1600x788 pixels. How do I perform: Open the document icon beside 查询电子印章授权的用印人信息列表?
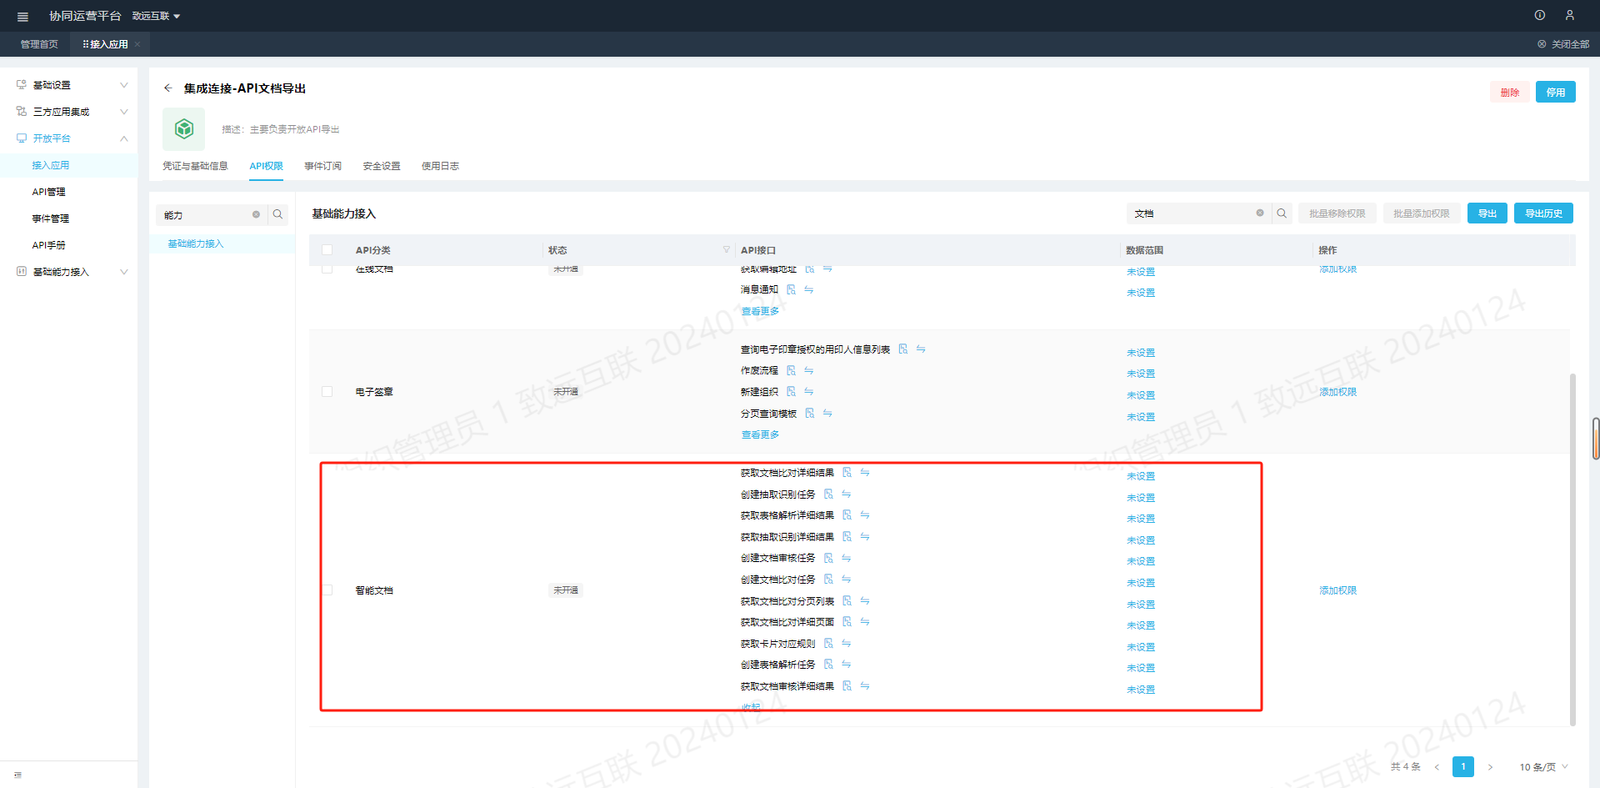903,349
